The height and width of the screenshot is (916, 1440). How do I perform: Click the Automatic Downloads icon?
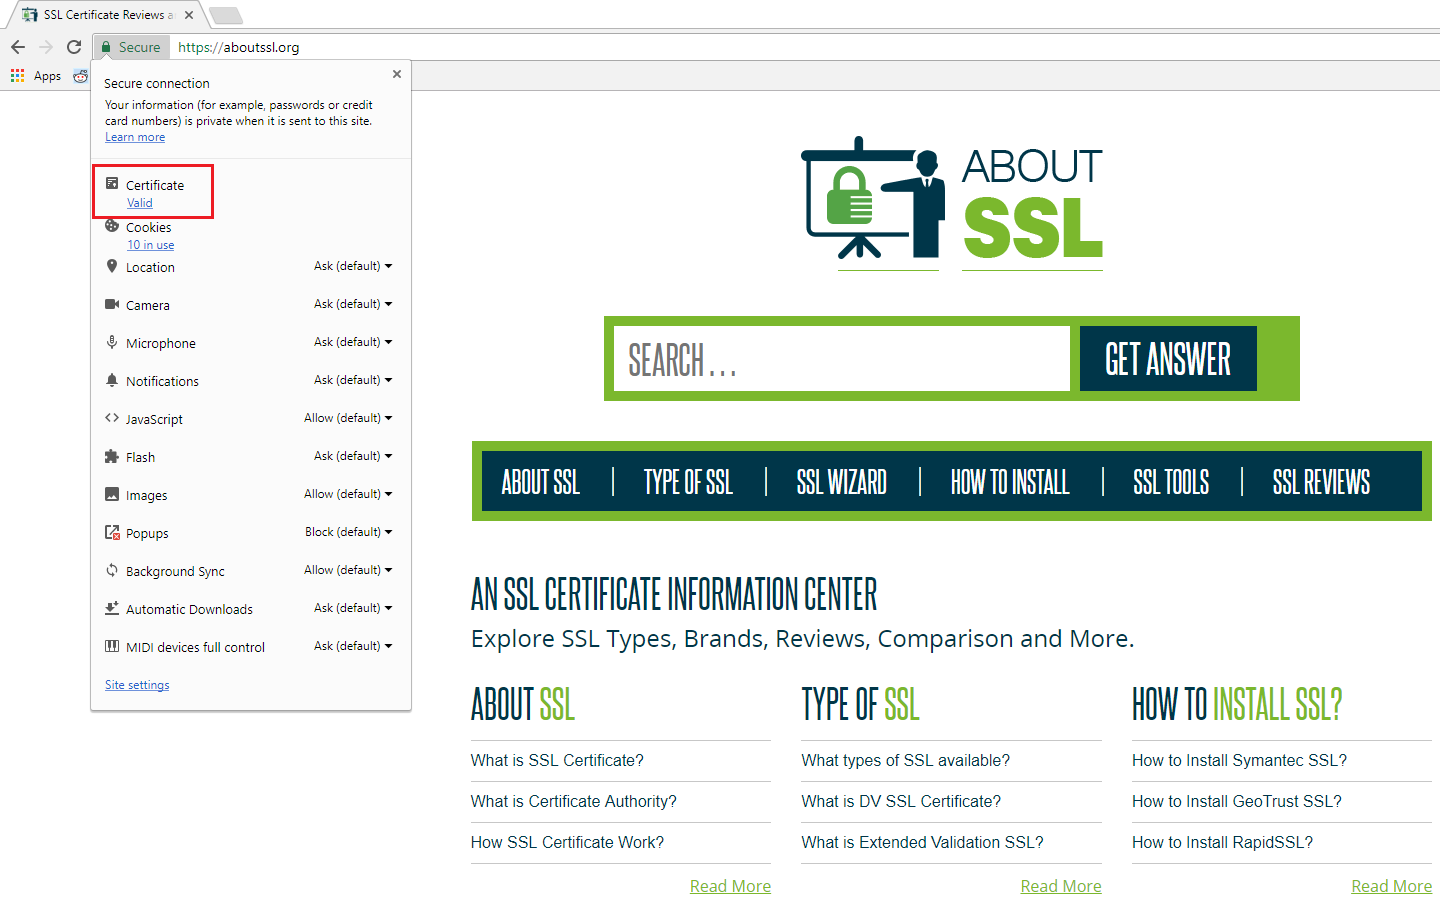(x=112, y=608)
